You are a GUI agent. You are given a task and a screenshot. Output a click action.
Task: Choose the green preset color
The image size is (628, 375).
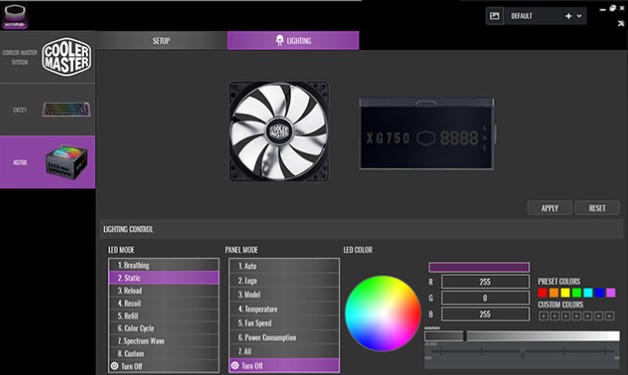pyautogui.click(x=577, y=293)
